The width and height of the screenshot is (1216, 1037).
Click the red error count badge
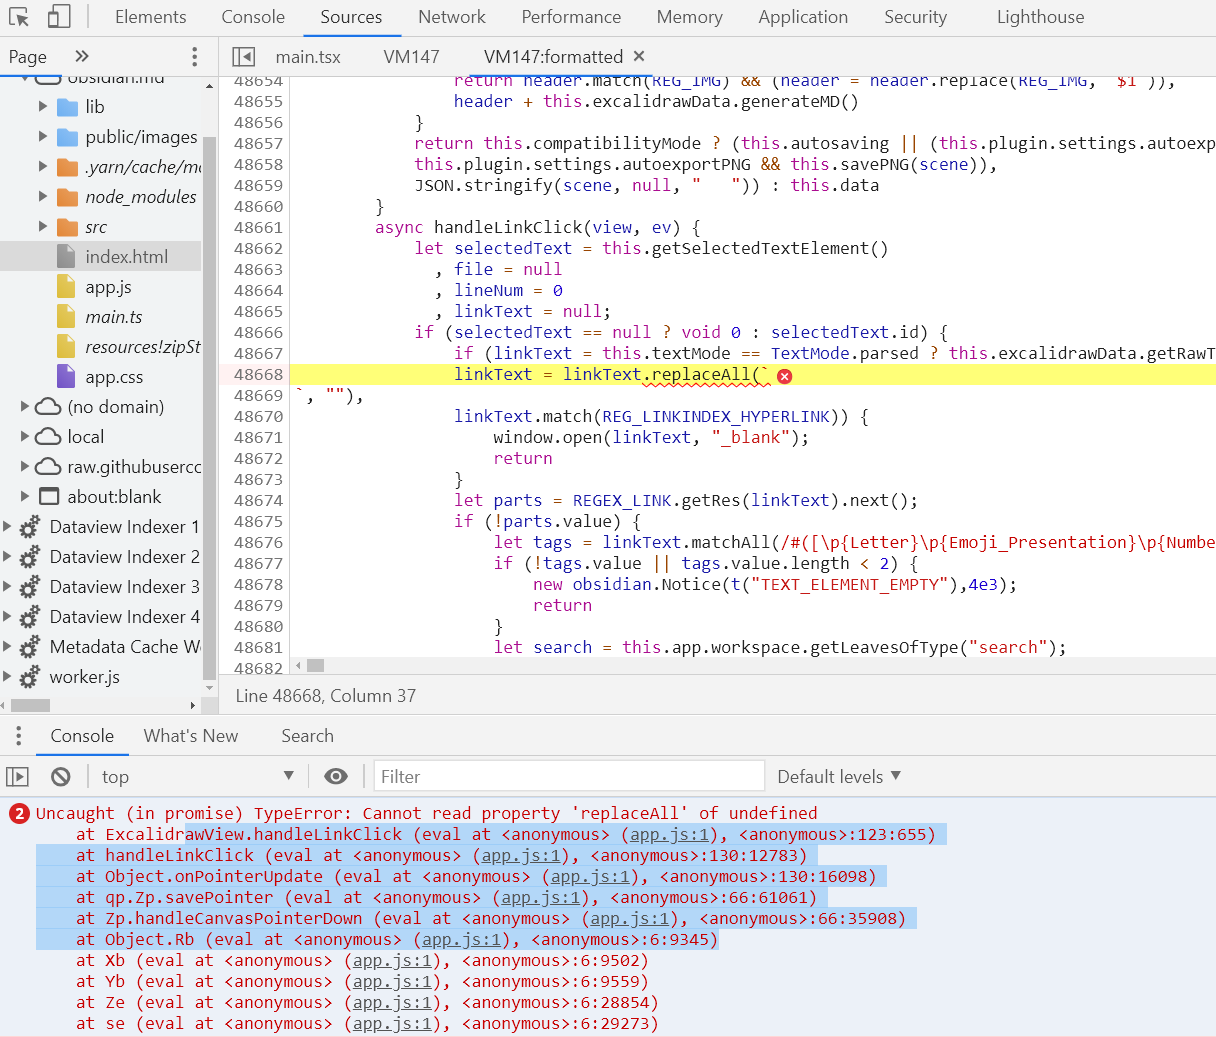coord(19,813)
